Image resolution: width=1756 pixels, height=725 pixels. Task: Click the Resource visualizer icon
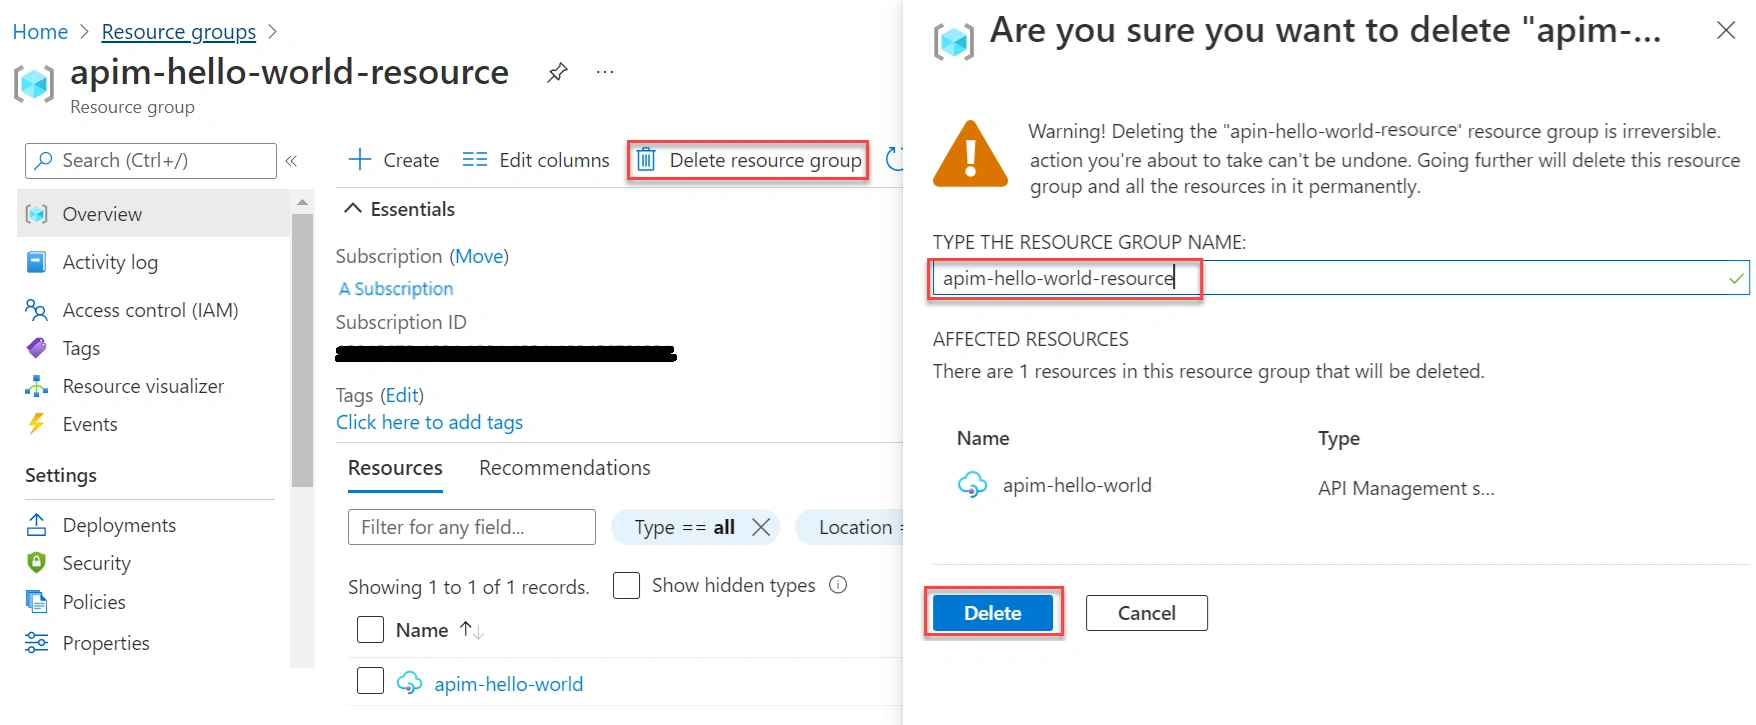click(x=36, y=386)
